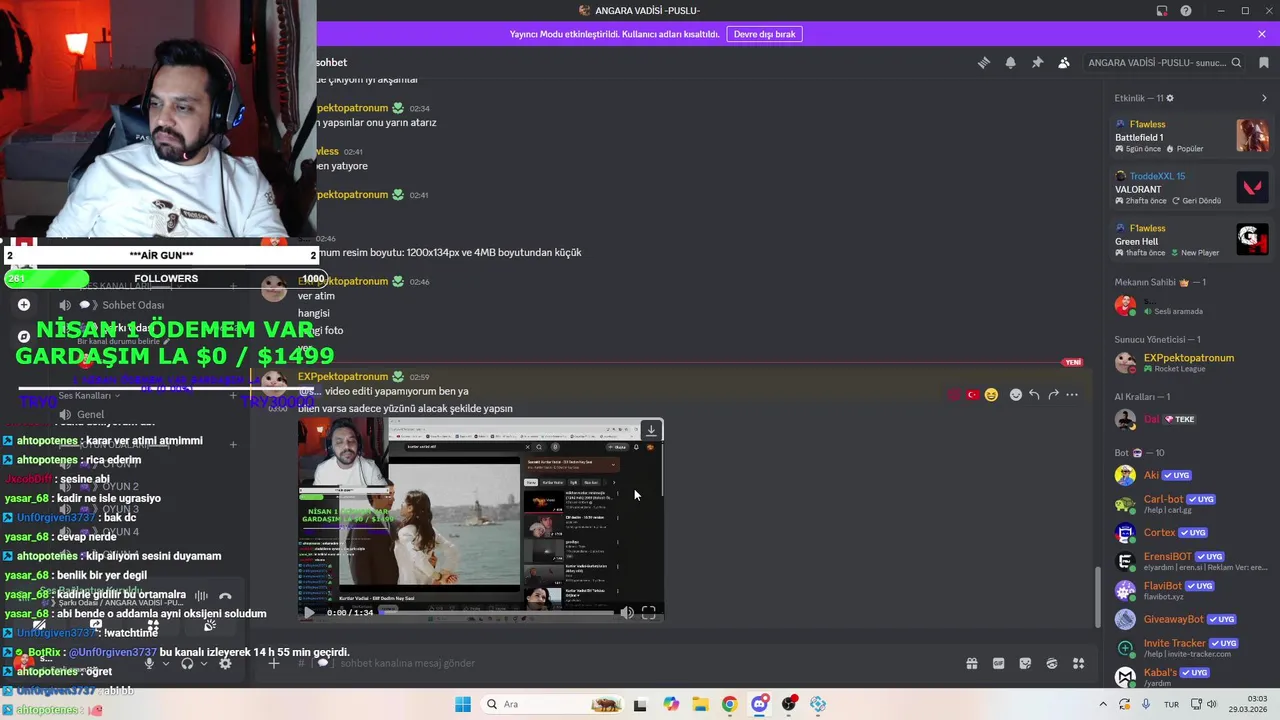Open TroddeXXL 15 VALORANT activity card
Image resolution: width=1280 pixels, height=720 pixels.
pyautogui.click(x=1192, y=188)
